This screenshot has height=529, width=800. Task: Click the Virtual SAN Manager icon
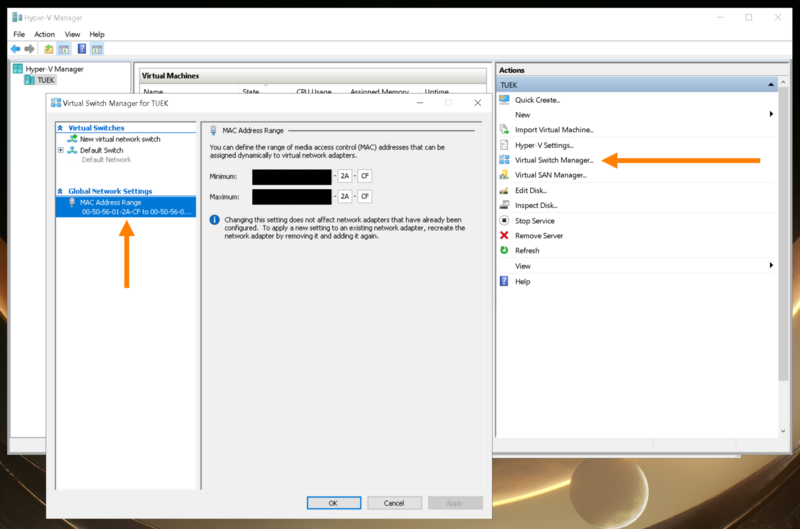coord(504,174)
